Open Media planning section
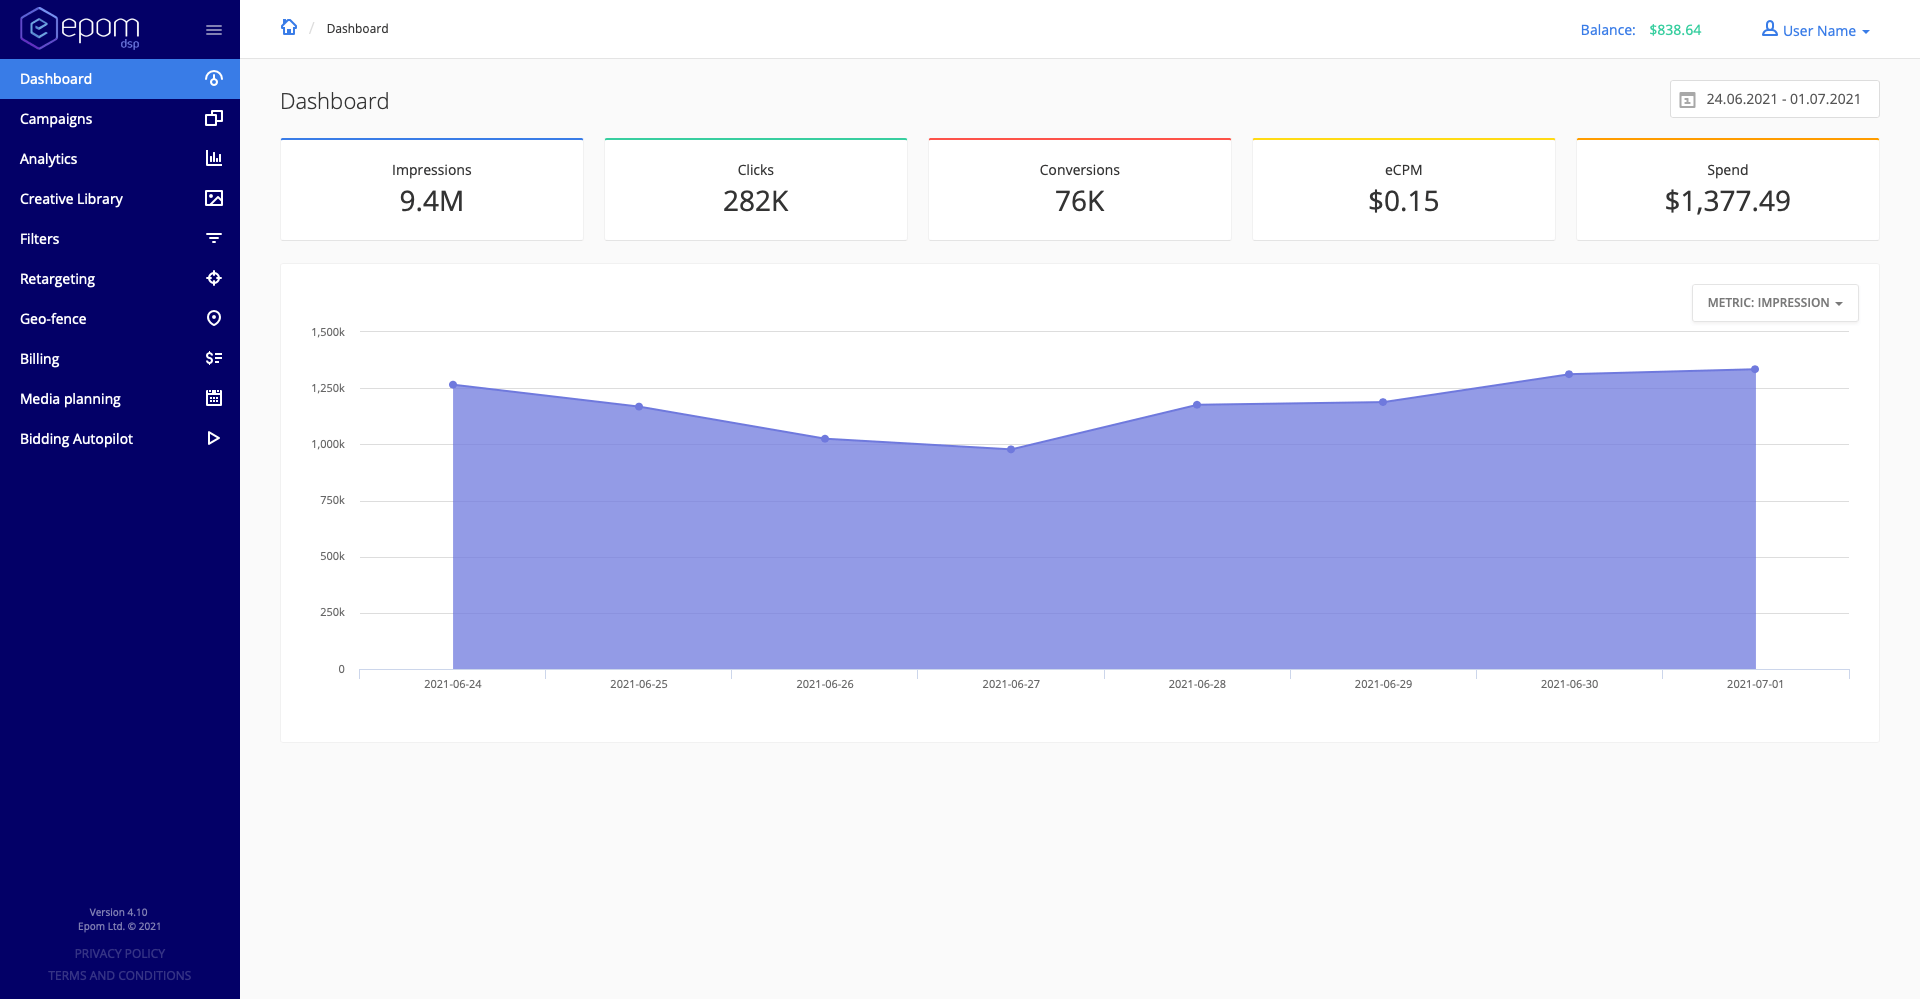 click(x=120, y=399)
